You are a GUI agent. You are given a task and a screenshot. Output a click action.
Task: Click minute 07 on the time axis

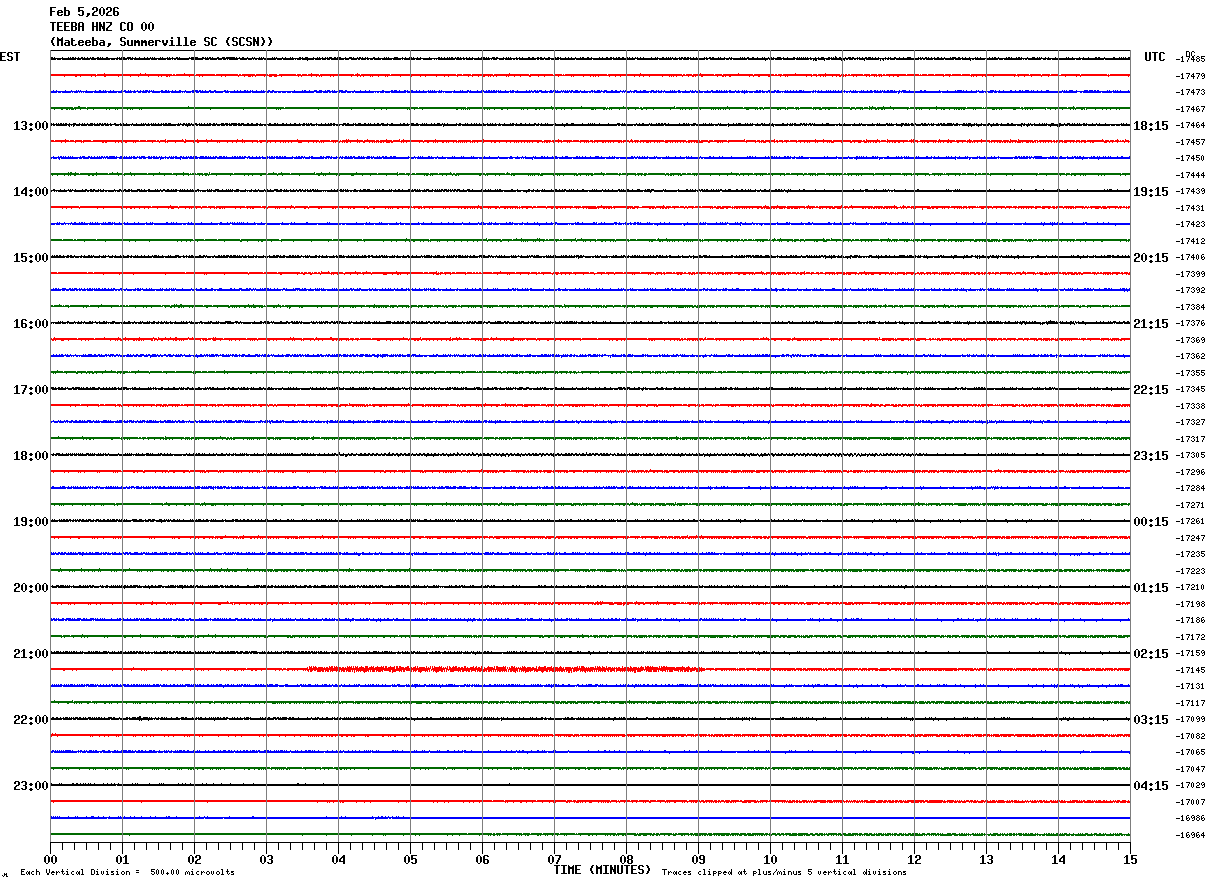(x=554, y=859)
